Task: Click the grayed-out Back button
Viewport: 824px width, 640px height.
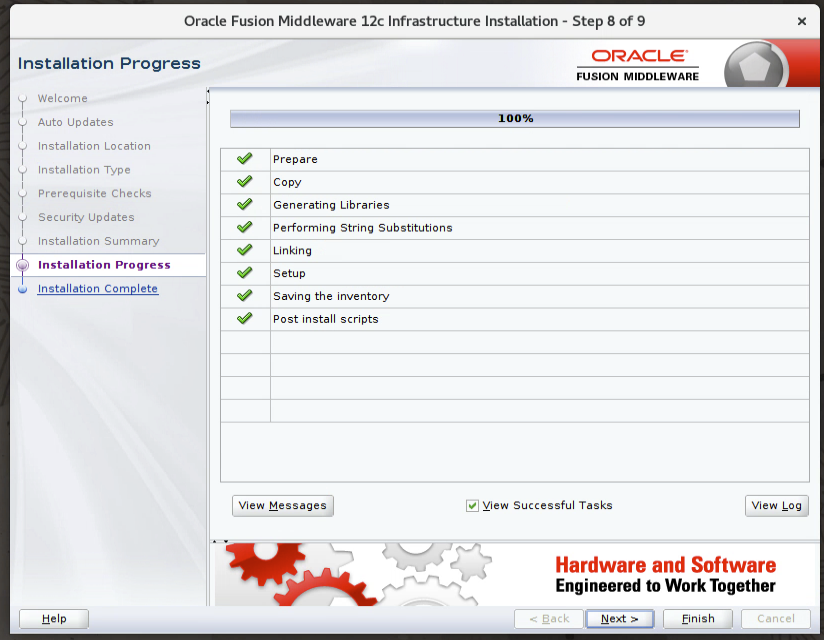Action: (549, 619)
